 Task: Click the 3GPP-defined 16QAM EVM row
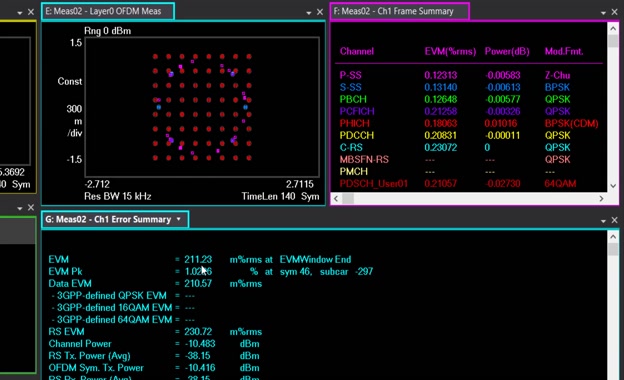[x=122, y=308]
